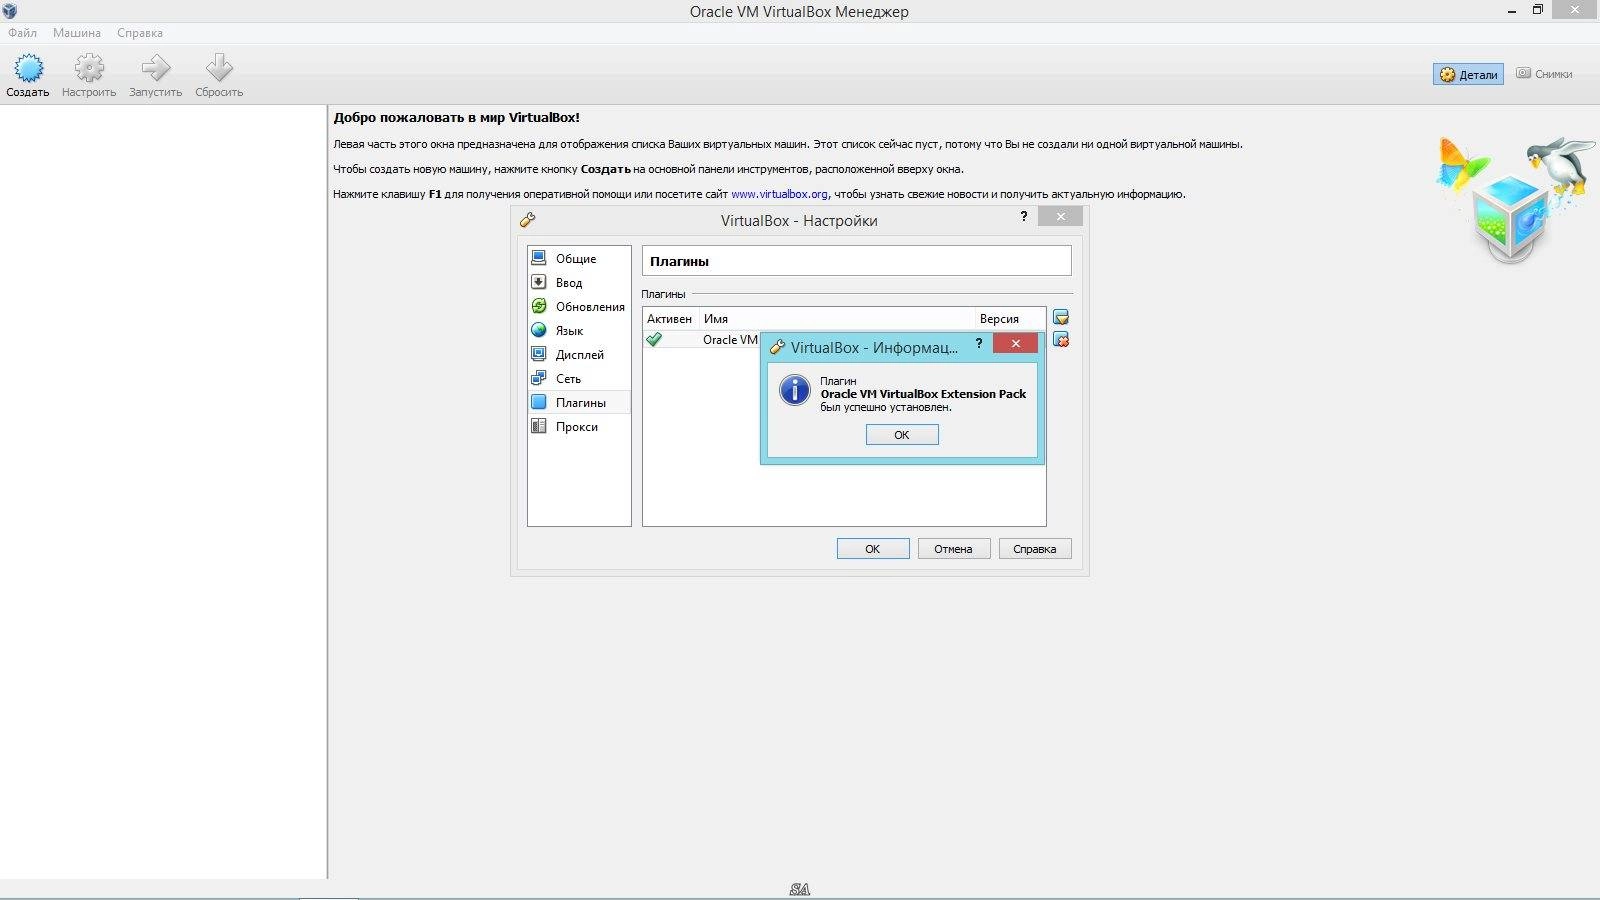
Task: Click the Сбросить down-arrow toolbar icon
Action: [219, 68]
